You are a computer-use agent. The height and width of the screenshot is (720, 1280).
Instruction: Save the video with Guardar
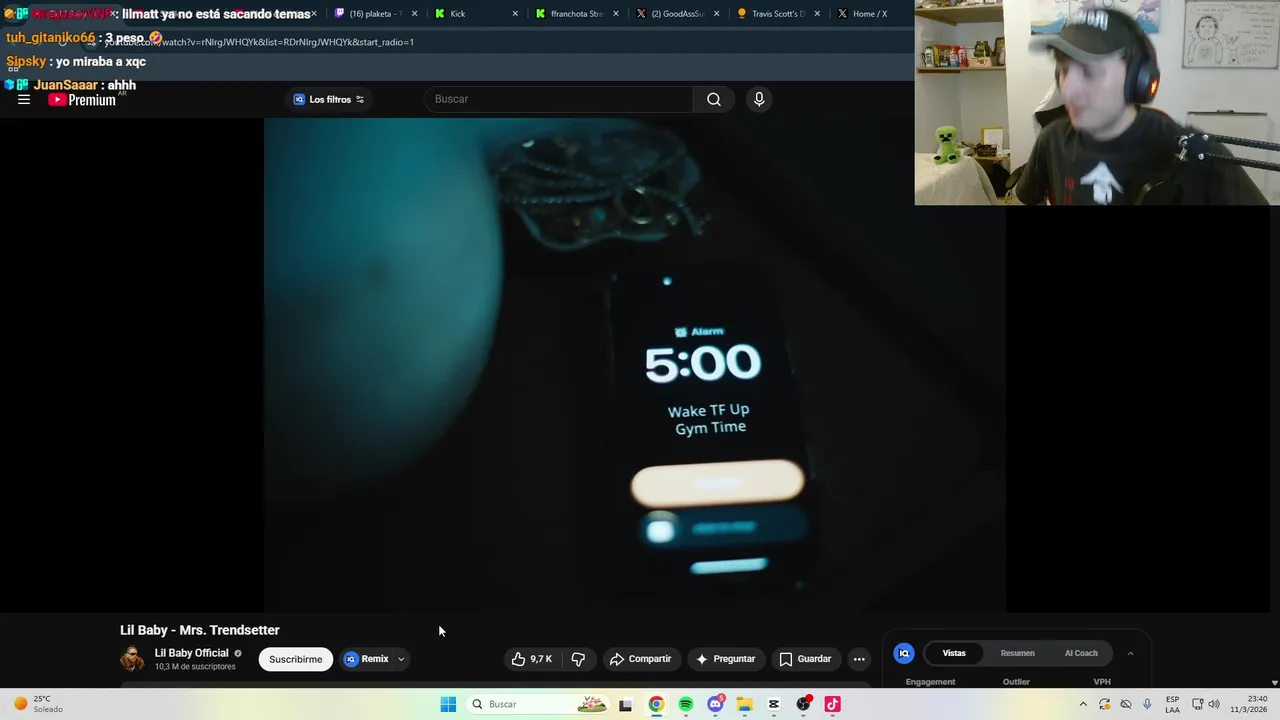tap(805, 659)
